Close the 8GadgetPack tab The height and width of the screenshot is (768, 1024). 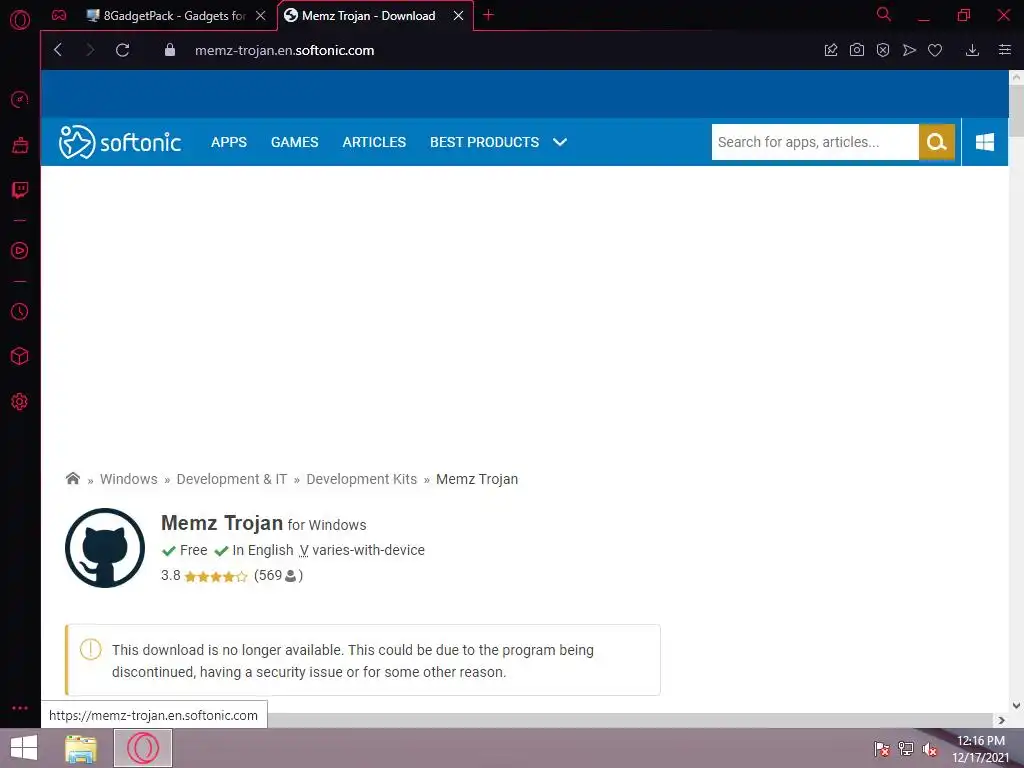coord(261,16)
